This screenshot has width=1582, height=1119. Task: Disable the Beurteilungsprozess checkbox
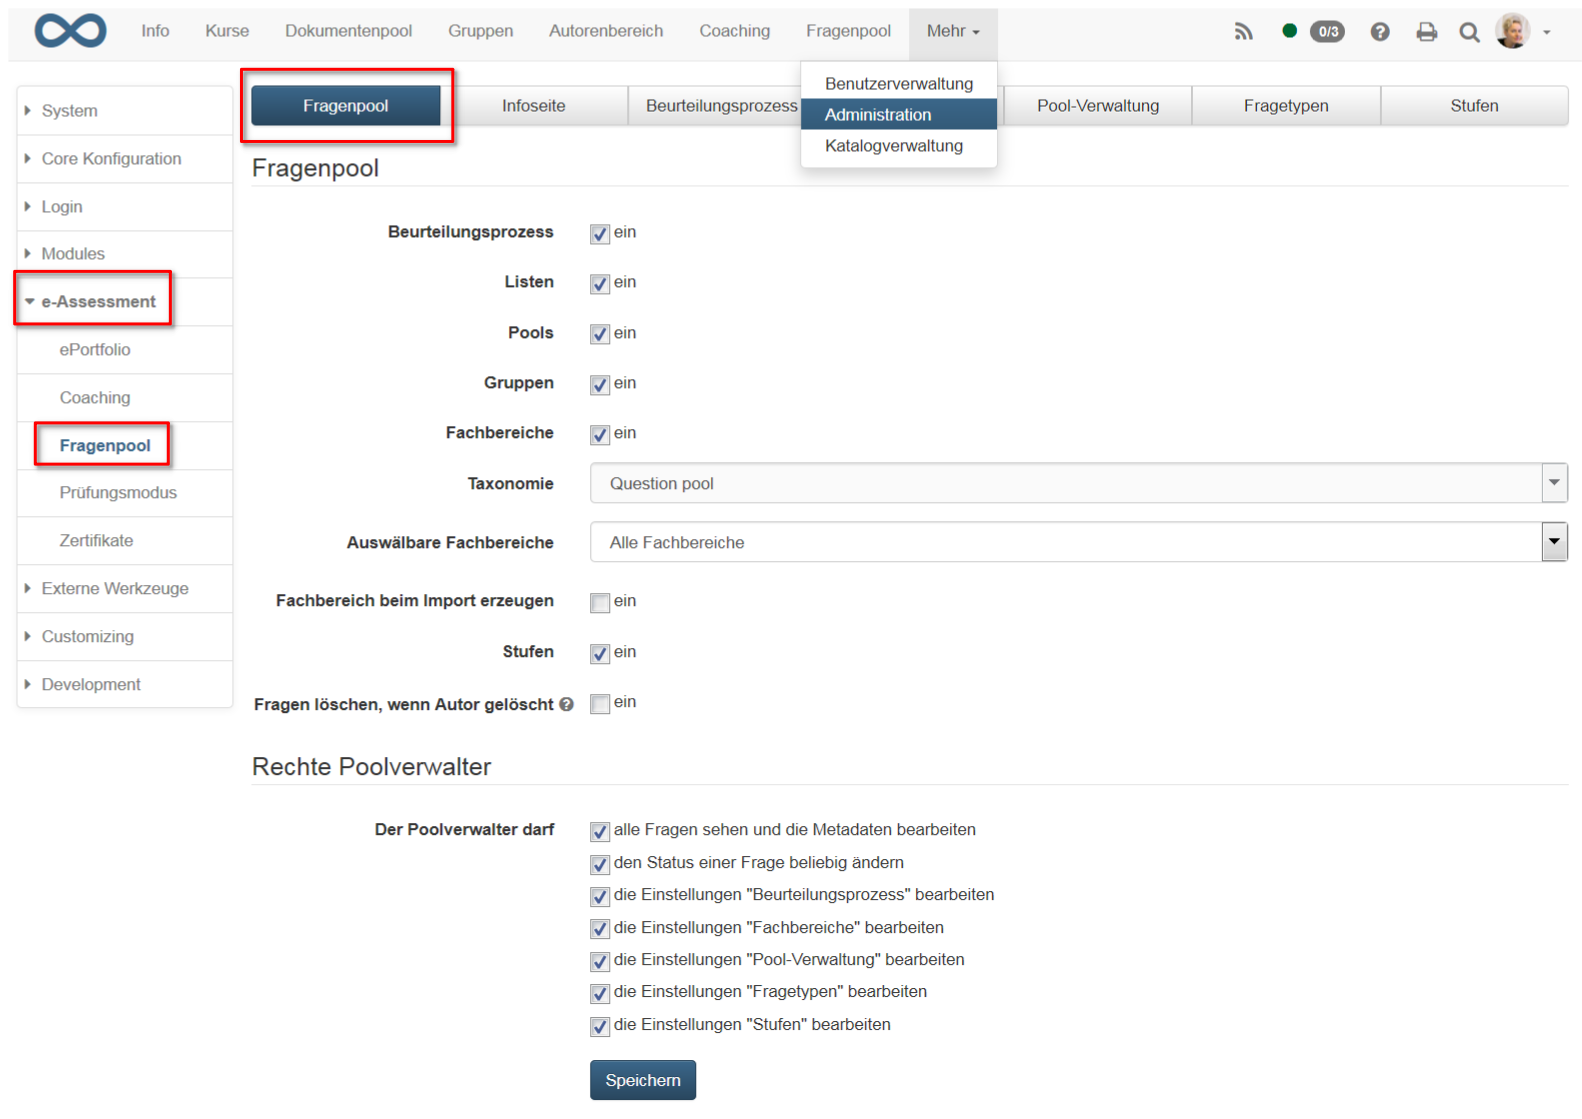(x=600, y=233)
